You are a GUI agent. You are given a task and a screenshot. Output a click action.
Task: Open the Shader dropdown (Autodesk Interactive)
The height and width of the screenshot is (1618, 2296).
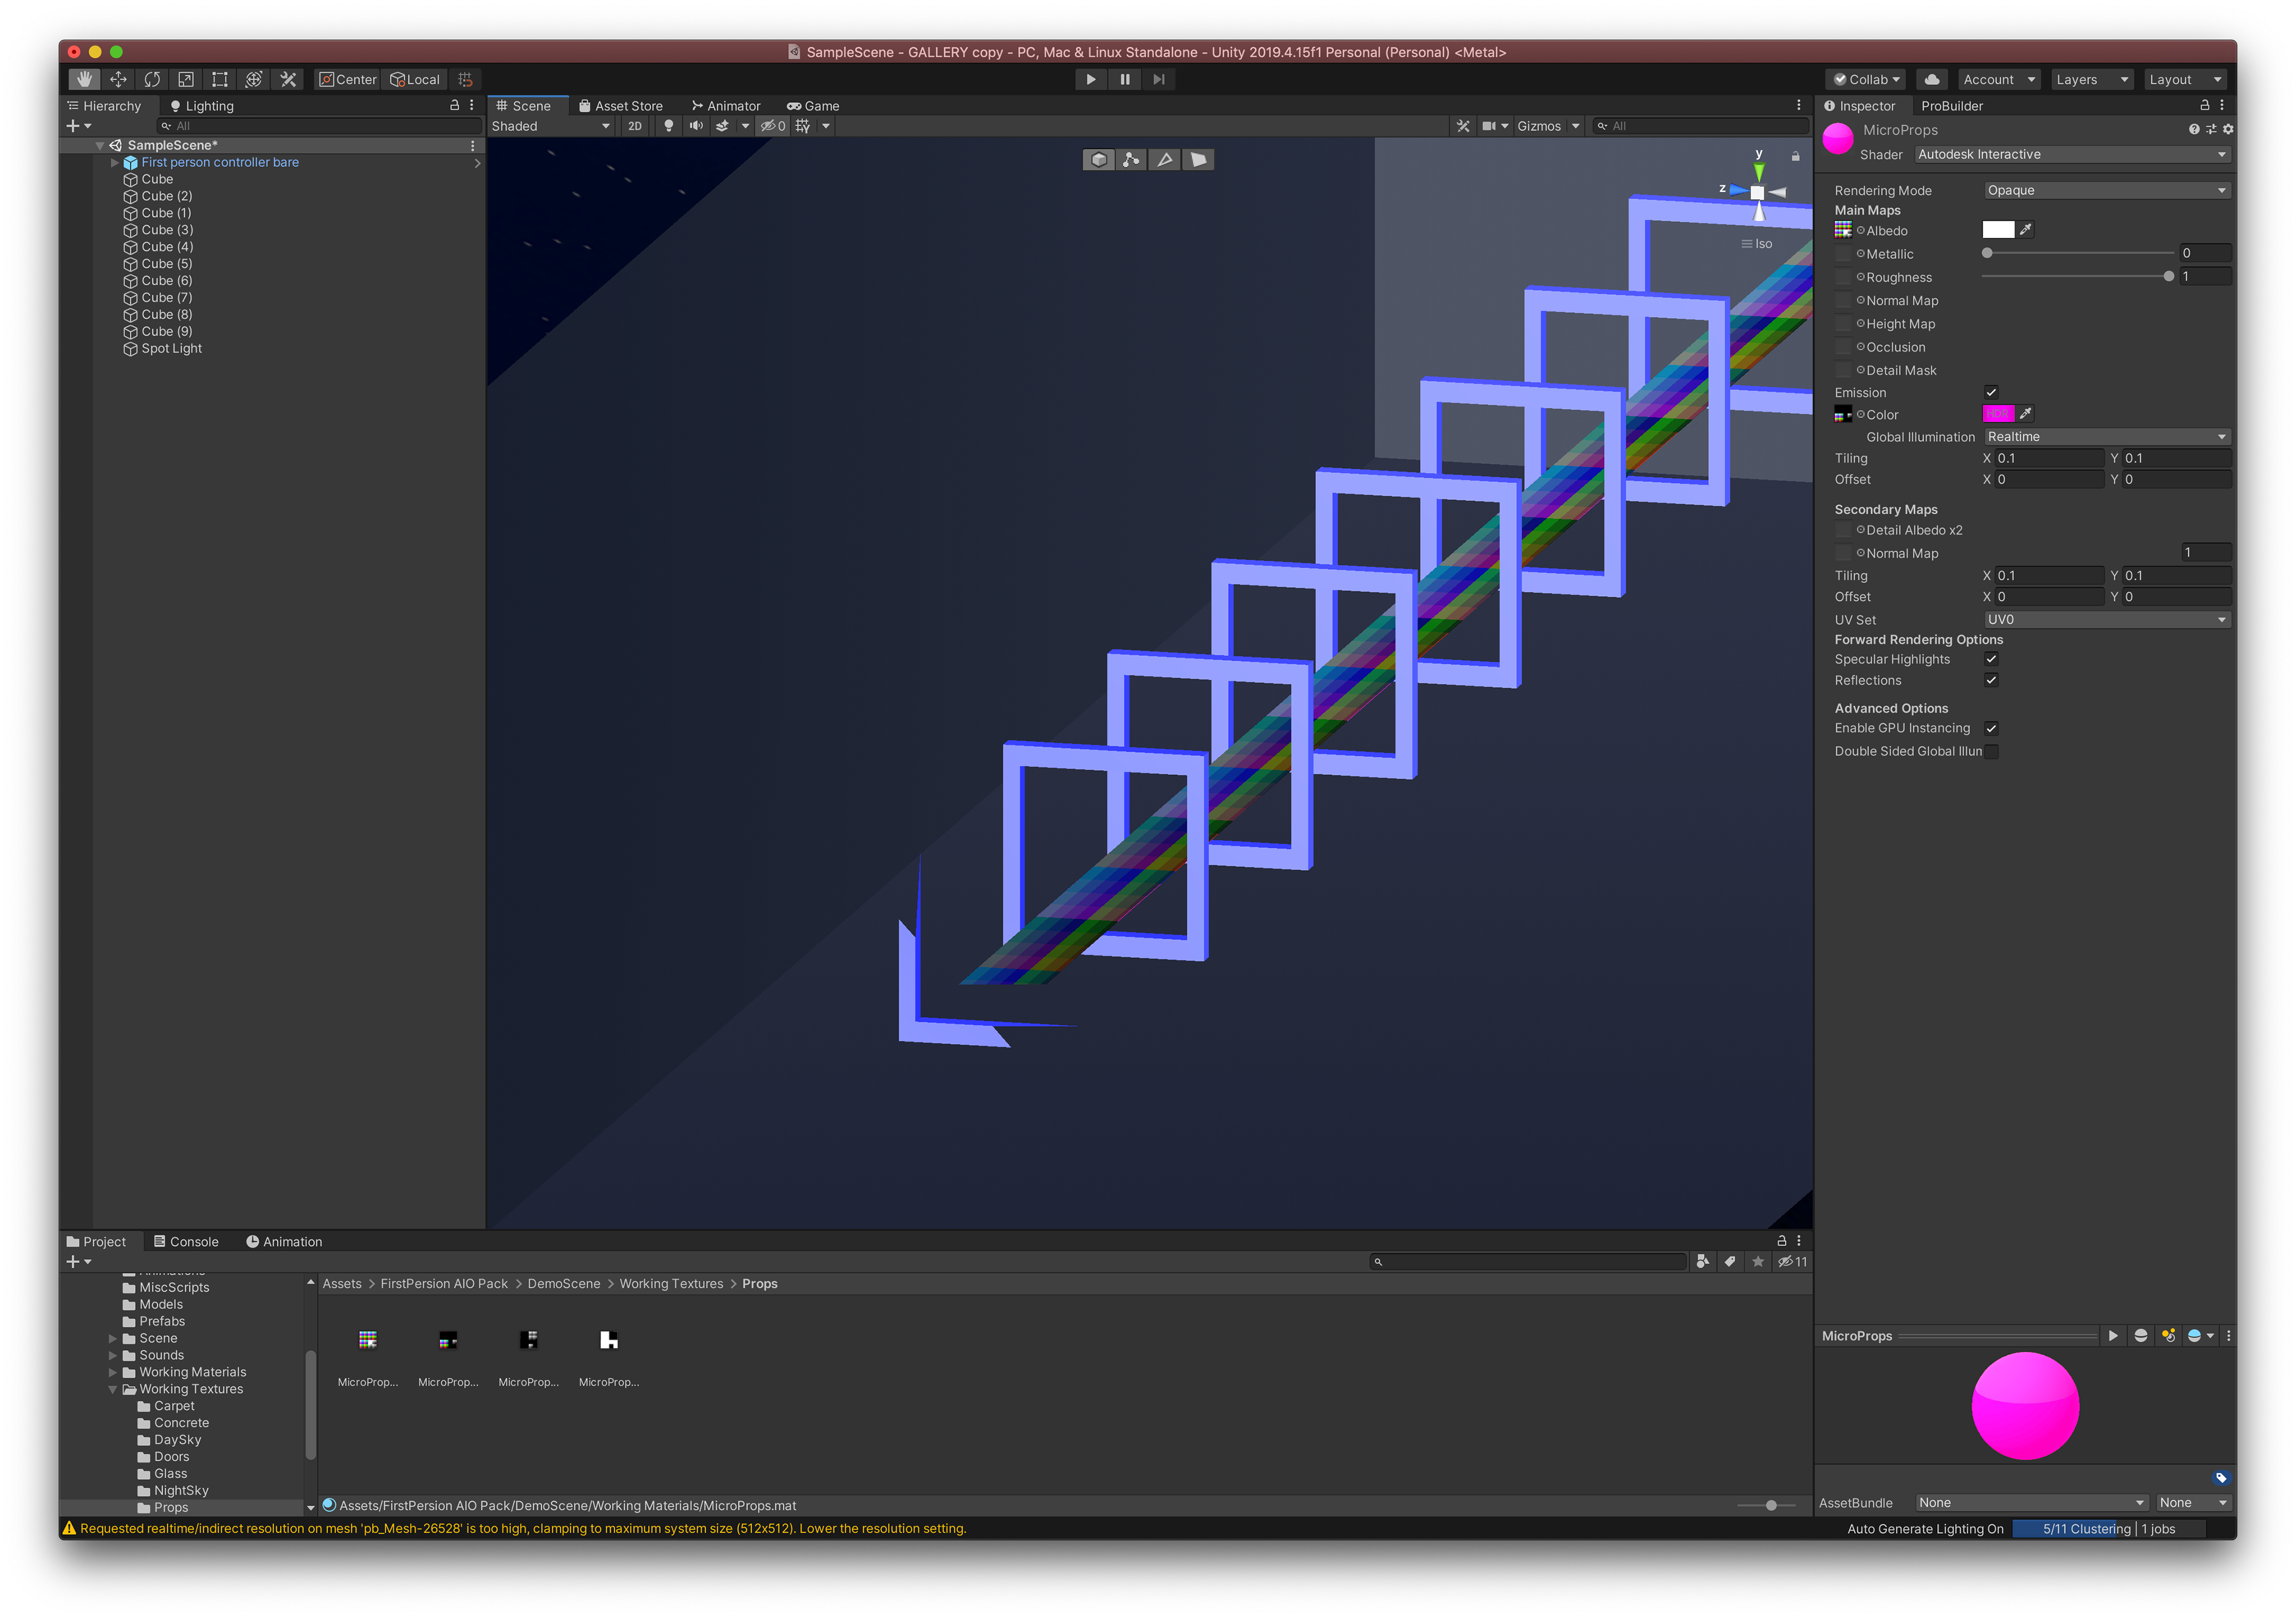pos(2072,154)
